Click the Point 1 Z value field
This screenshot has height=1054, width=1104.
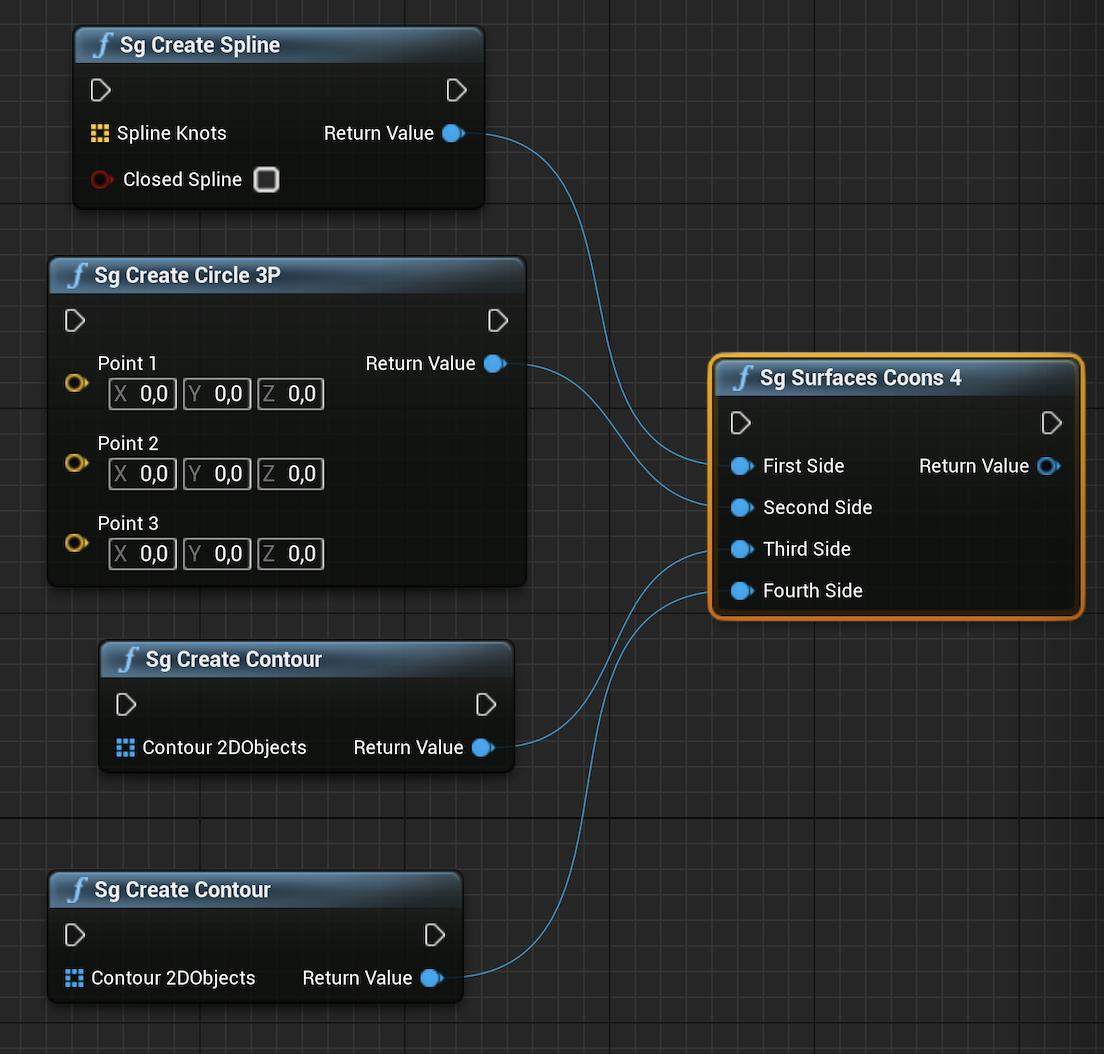click(x=291, y=394)
